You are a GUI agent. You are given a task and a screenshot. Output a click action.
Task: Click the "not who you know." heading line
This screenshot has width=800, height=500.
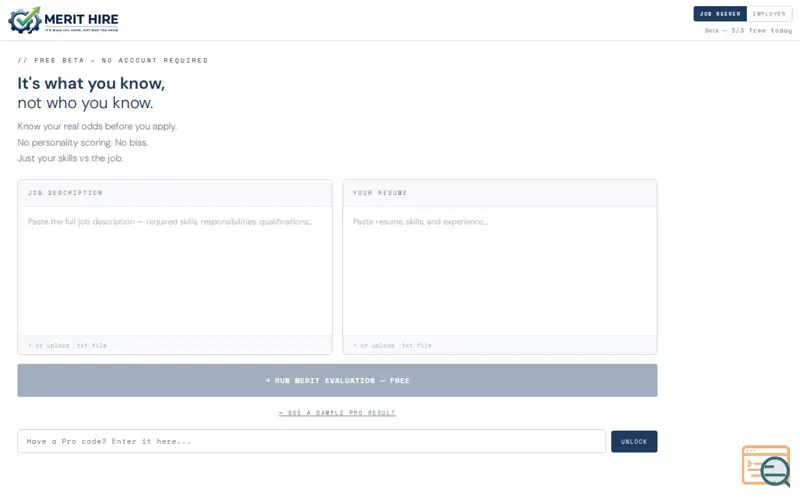pyautogui.click(x=85, y=103)
